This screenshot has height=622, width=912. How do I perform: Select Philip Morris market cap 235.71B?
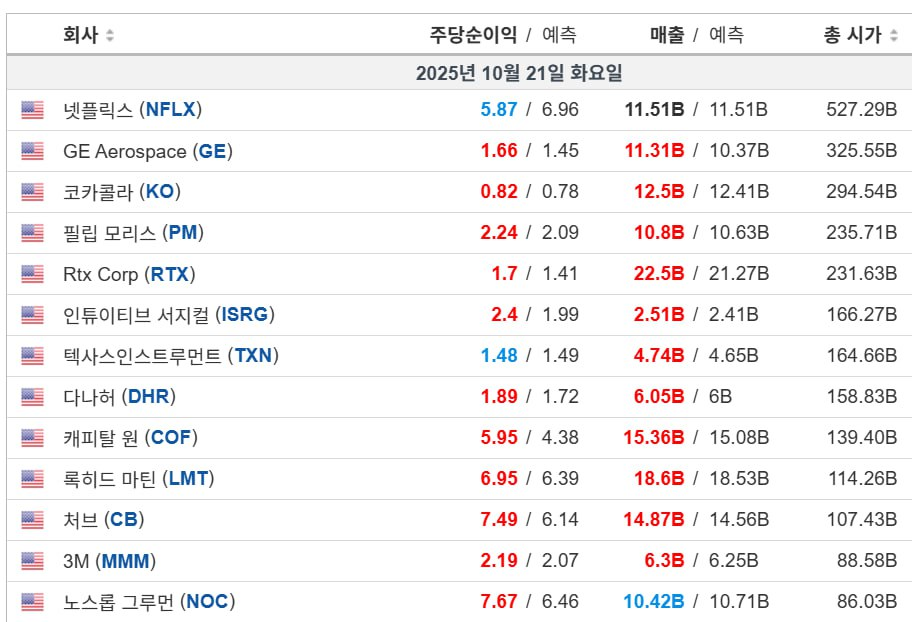[x=861, y=233]
